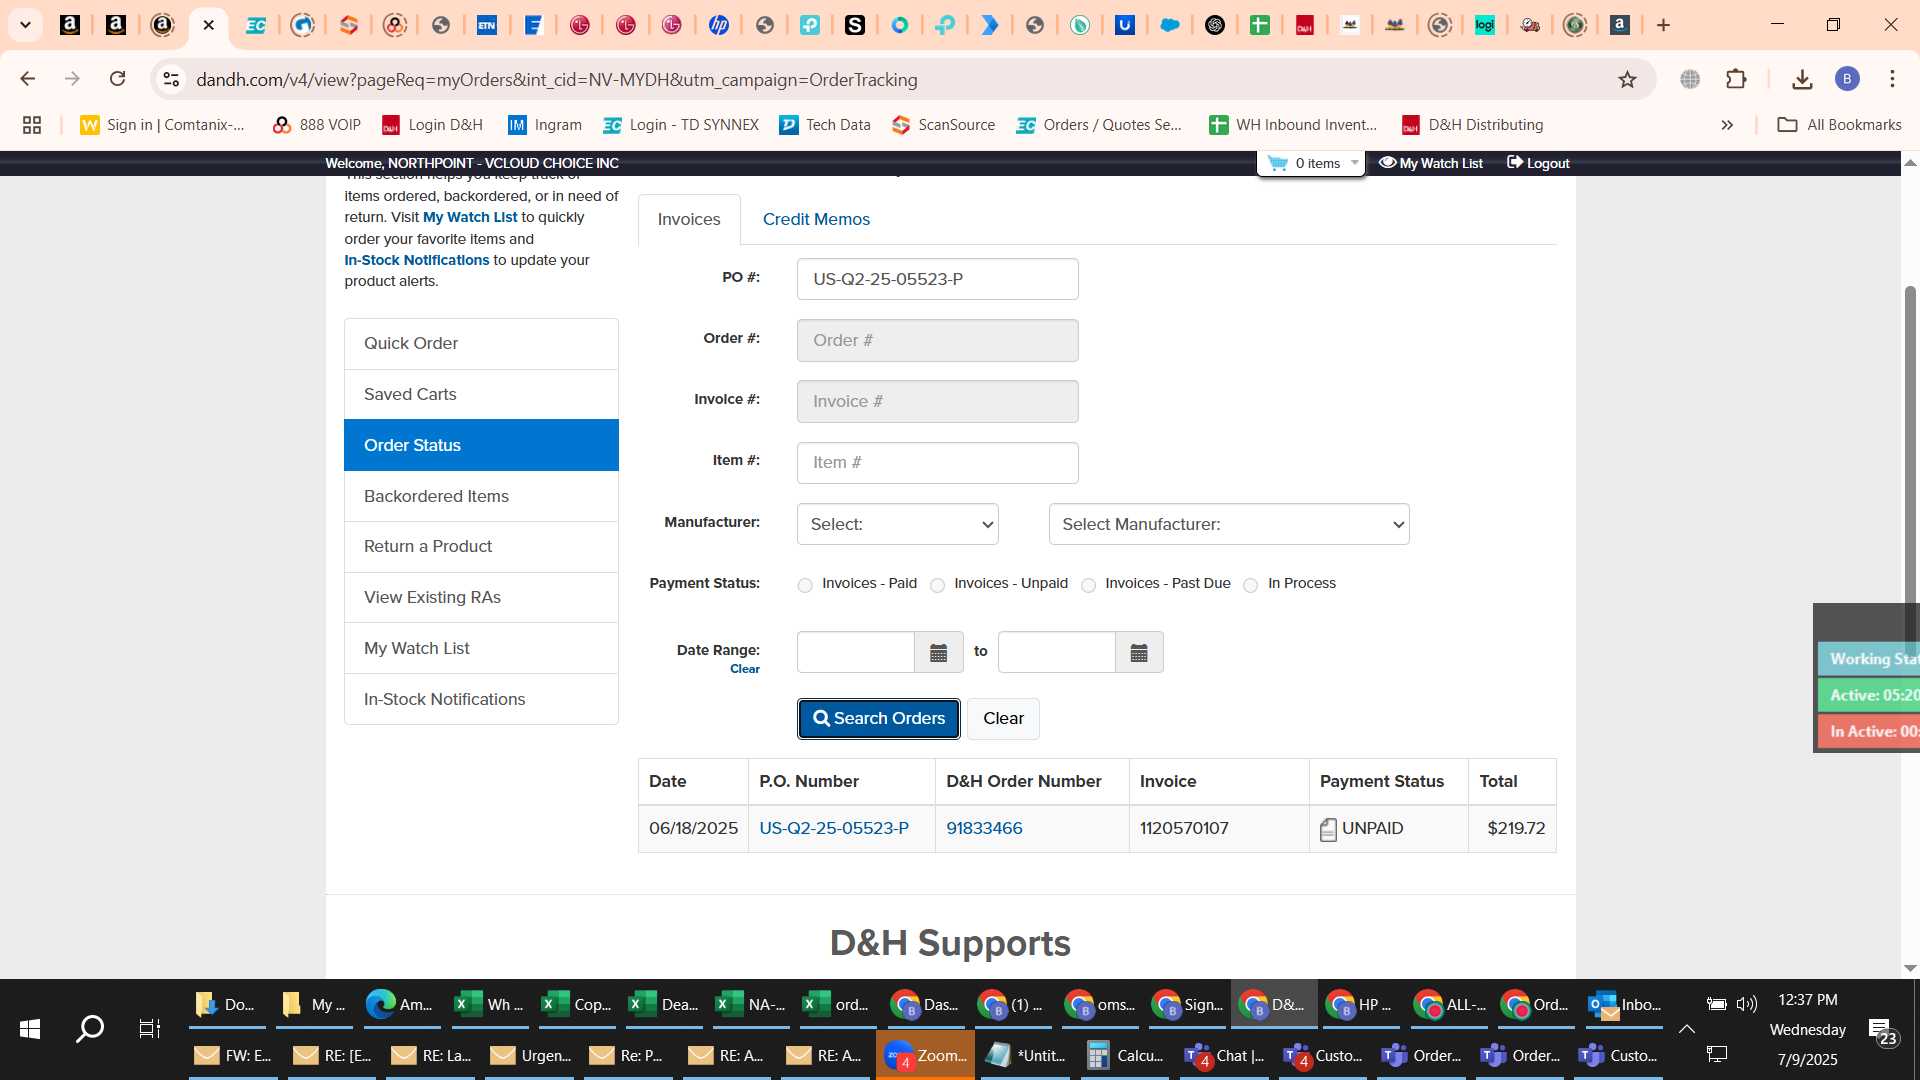This screenshot has width=1920, height=1080.
Task: Click the end date range field
Action: point(1057,652)
